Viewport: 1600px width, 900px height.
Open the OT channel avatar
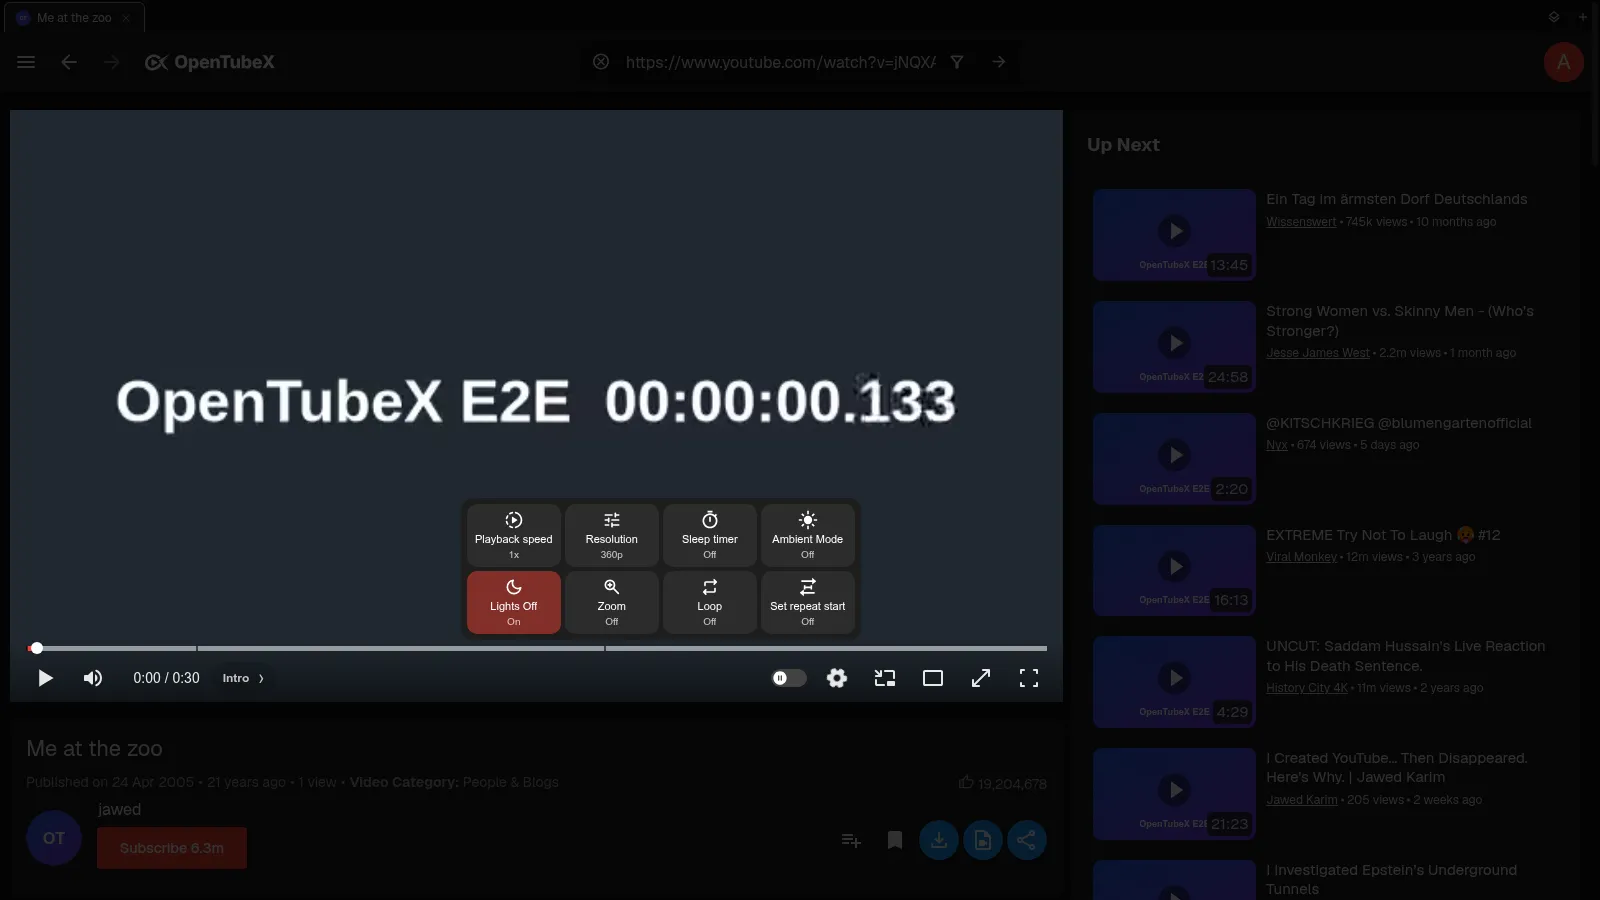[x=54, y=838]
